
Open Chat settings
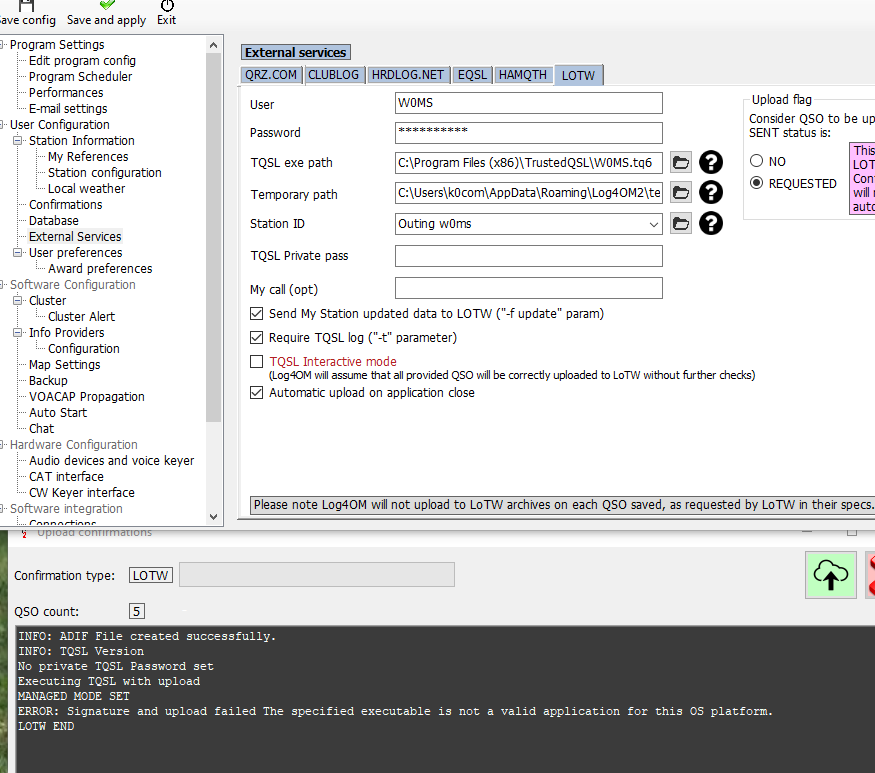pyautogui.click(x=41, y=429)
